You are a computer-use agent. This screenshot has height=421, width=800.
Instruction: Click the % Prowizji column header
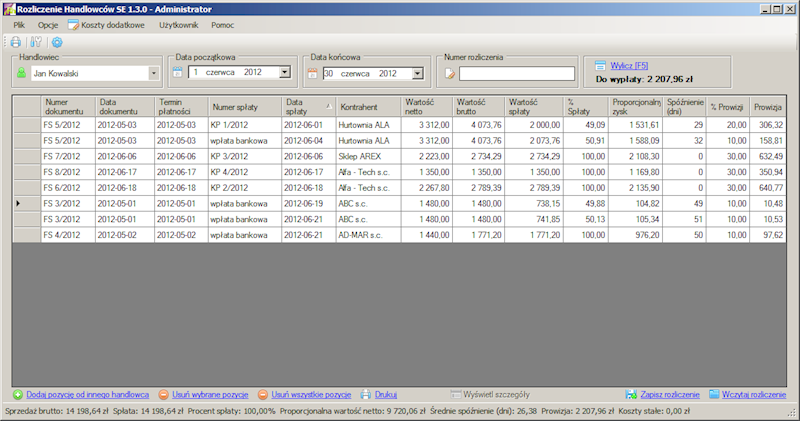[x=728, y=107]
